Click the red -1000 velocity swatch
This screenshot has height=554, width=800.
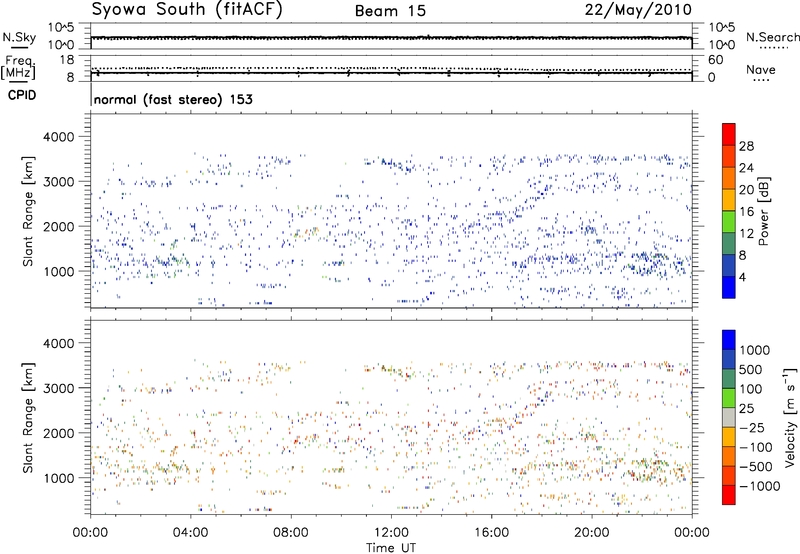click(x=729, y=495)
